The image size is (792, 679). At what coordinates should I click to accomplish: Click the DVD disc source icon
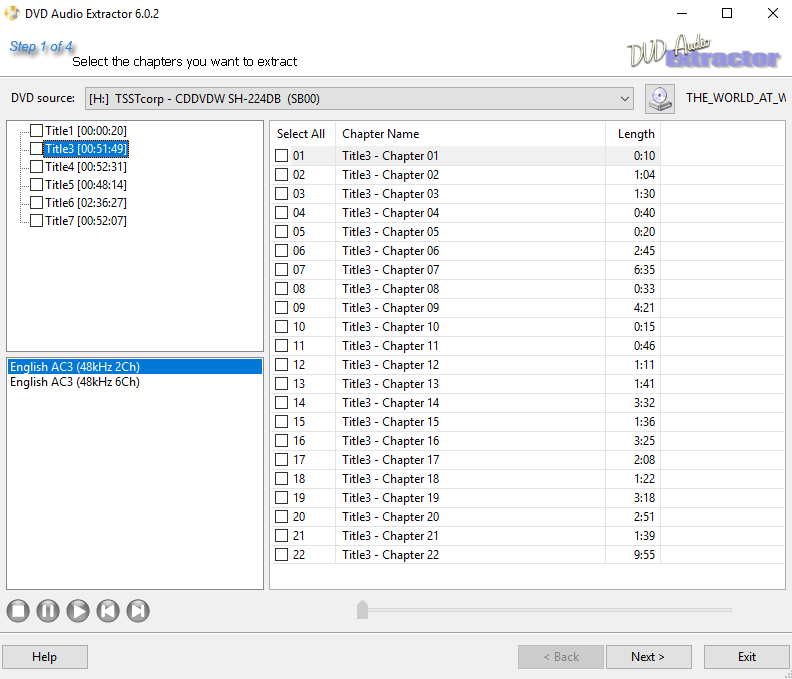(660, 99)
